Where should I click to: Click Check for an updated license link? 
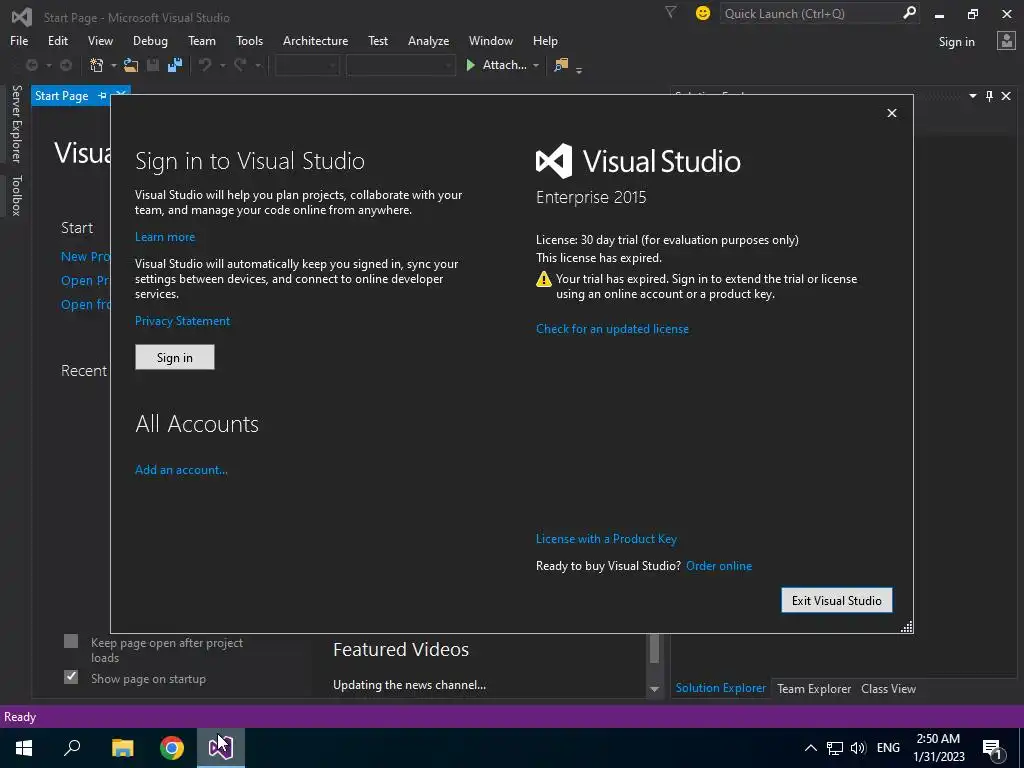click(x=612, y=328)
